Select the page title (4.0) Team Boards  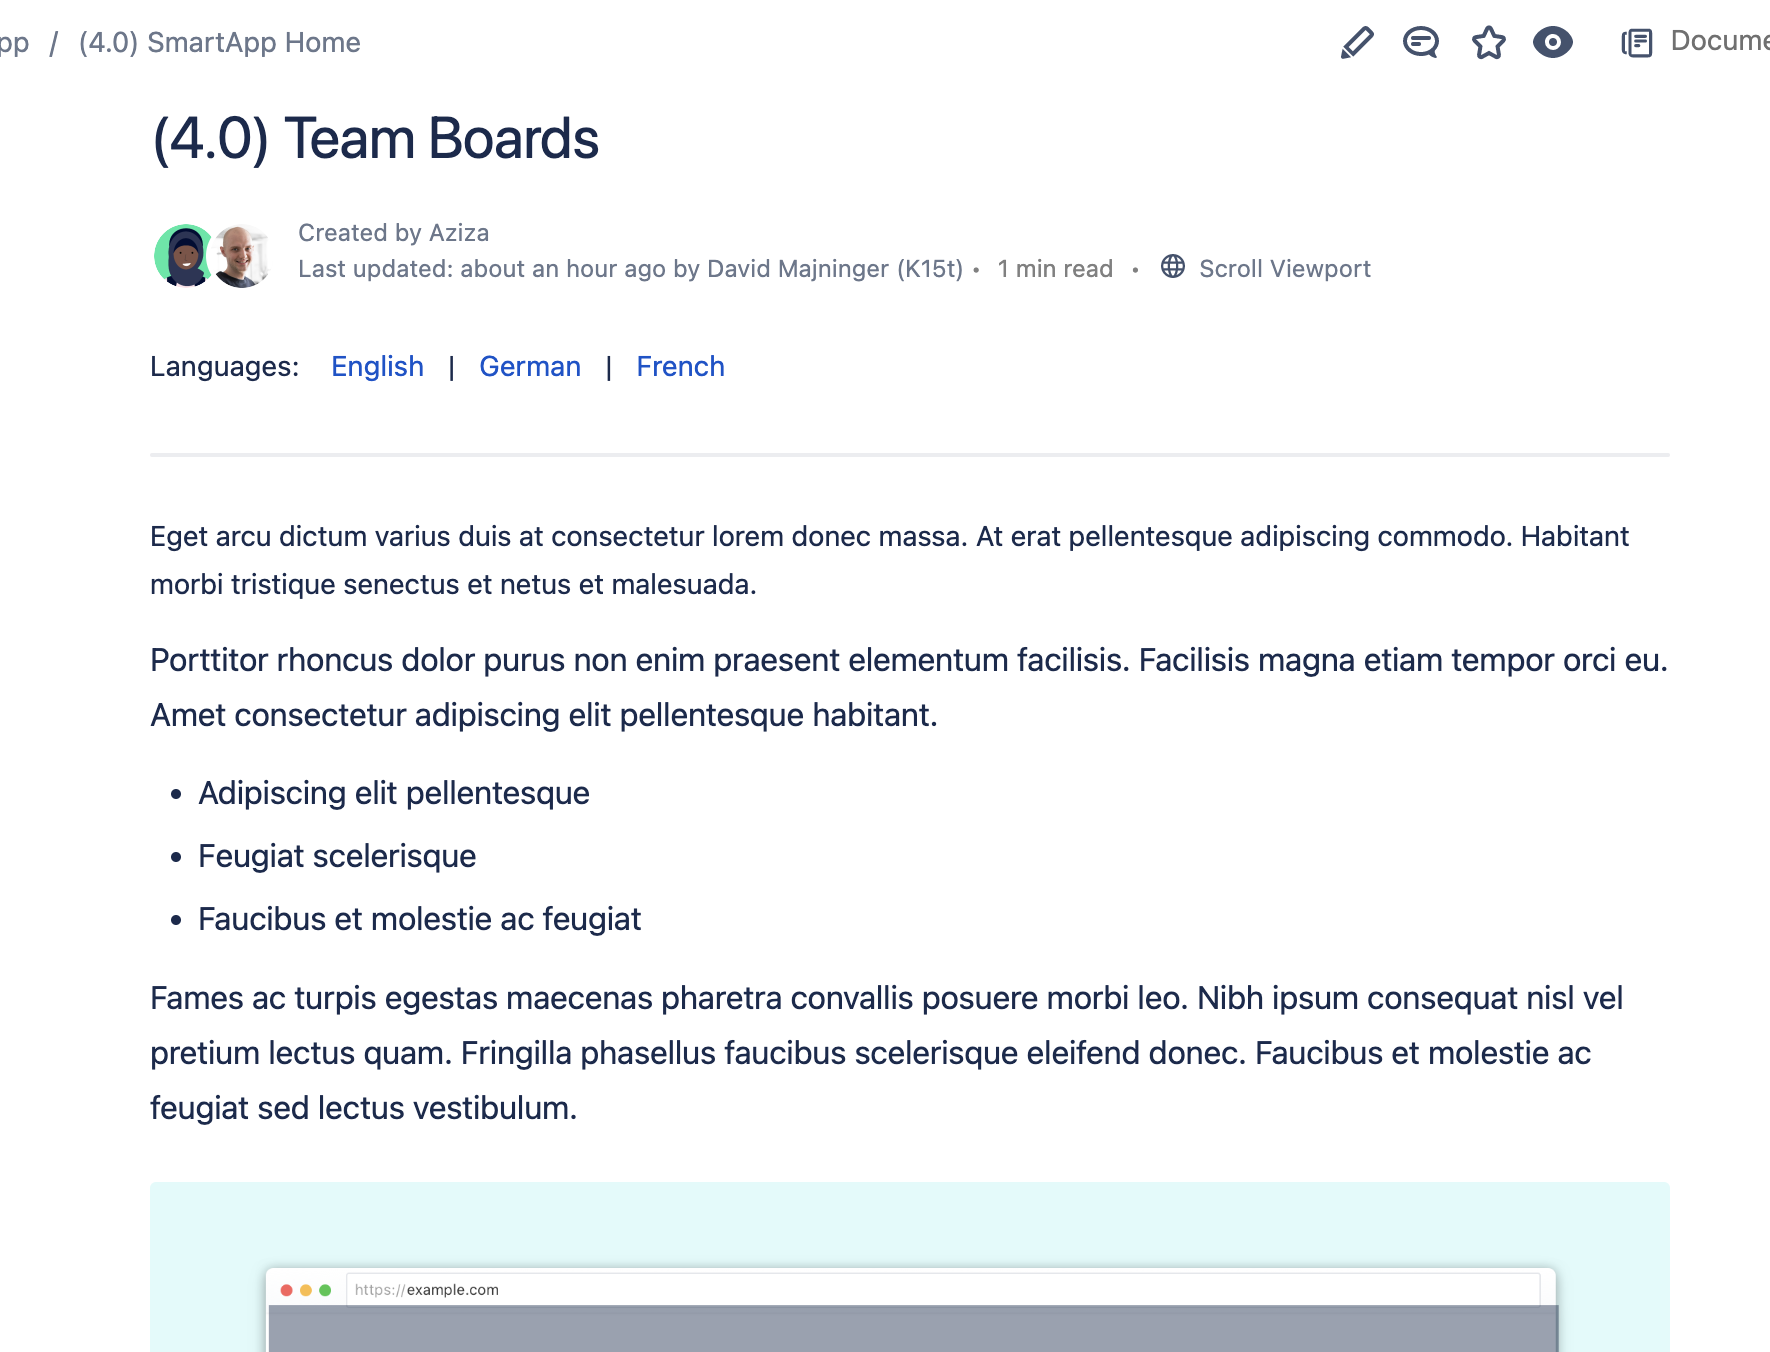click(x=376, y=138)
